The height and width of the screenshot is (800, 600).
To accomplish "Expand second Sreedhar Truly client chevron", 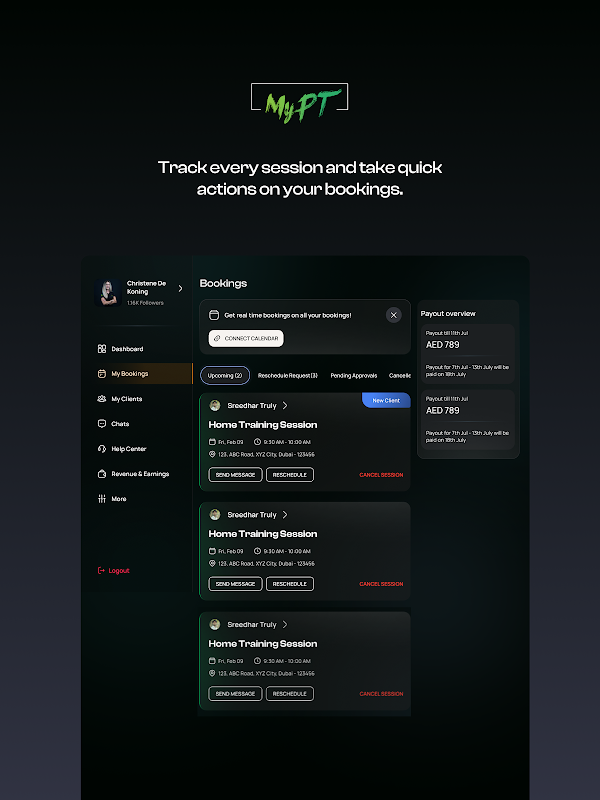I will (285, 514).
